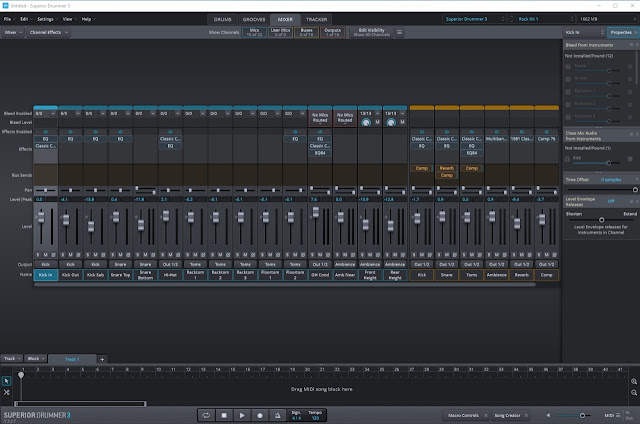This screenshot has height=424, width=640.
Task: Solo the Kick In channel
Action: (38, 255)
